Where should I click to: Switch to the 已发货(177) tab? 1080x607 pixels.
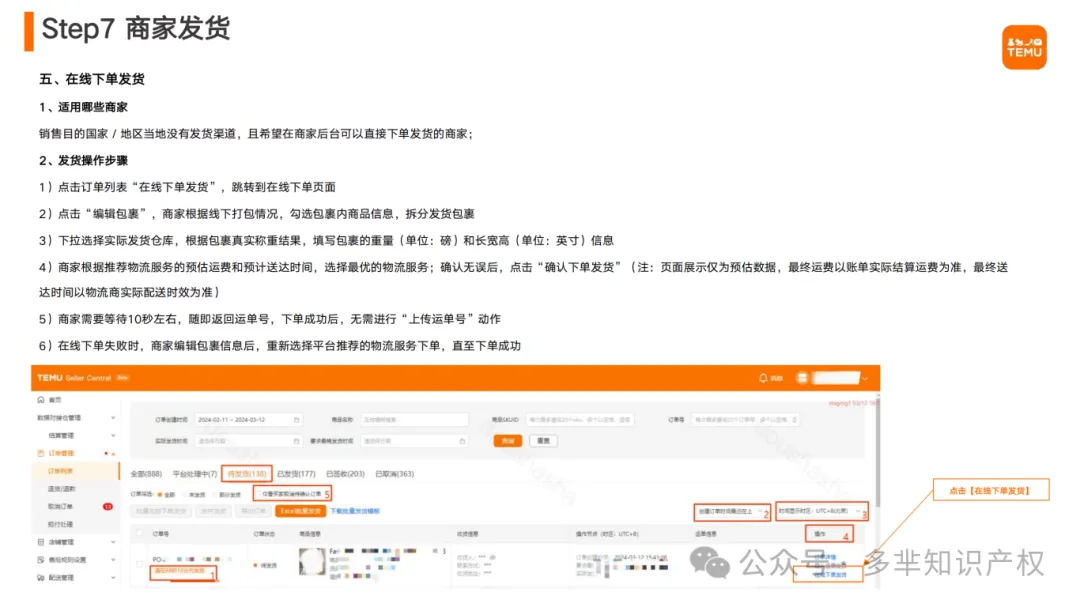coord(296,474)
